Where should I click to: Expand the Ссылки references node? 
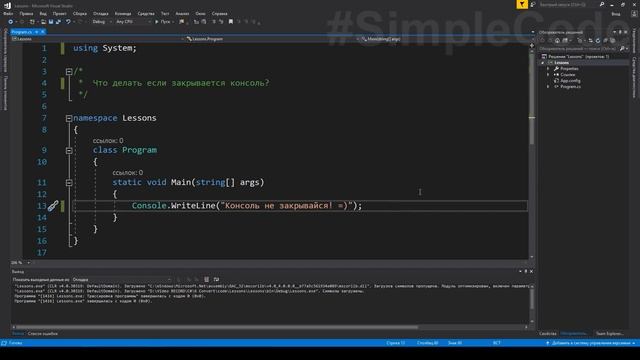[548, 75]
